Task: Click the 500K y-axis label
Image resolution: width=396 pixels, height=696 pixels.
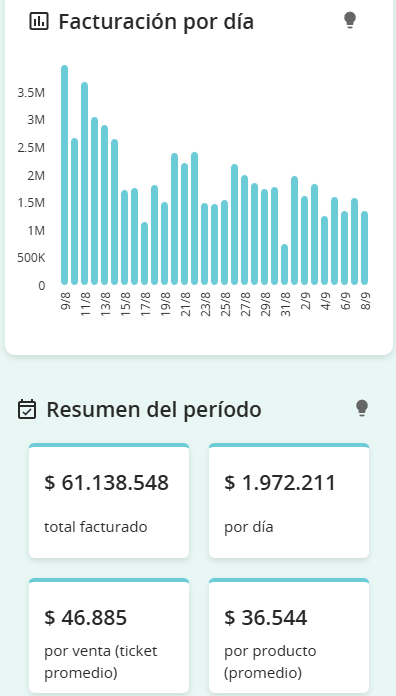Action: pos(31,258)
